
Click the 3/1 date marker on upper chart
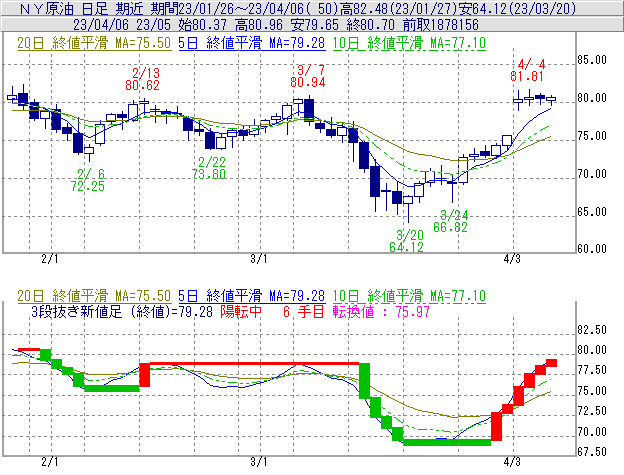(x=259, y=259)
